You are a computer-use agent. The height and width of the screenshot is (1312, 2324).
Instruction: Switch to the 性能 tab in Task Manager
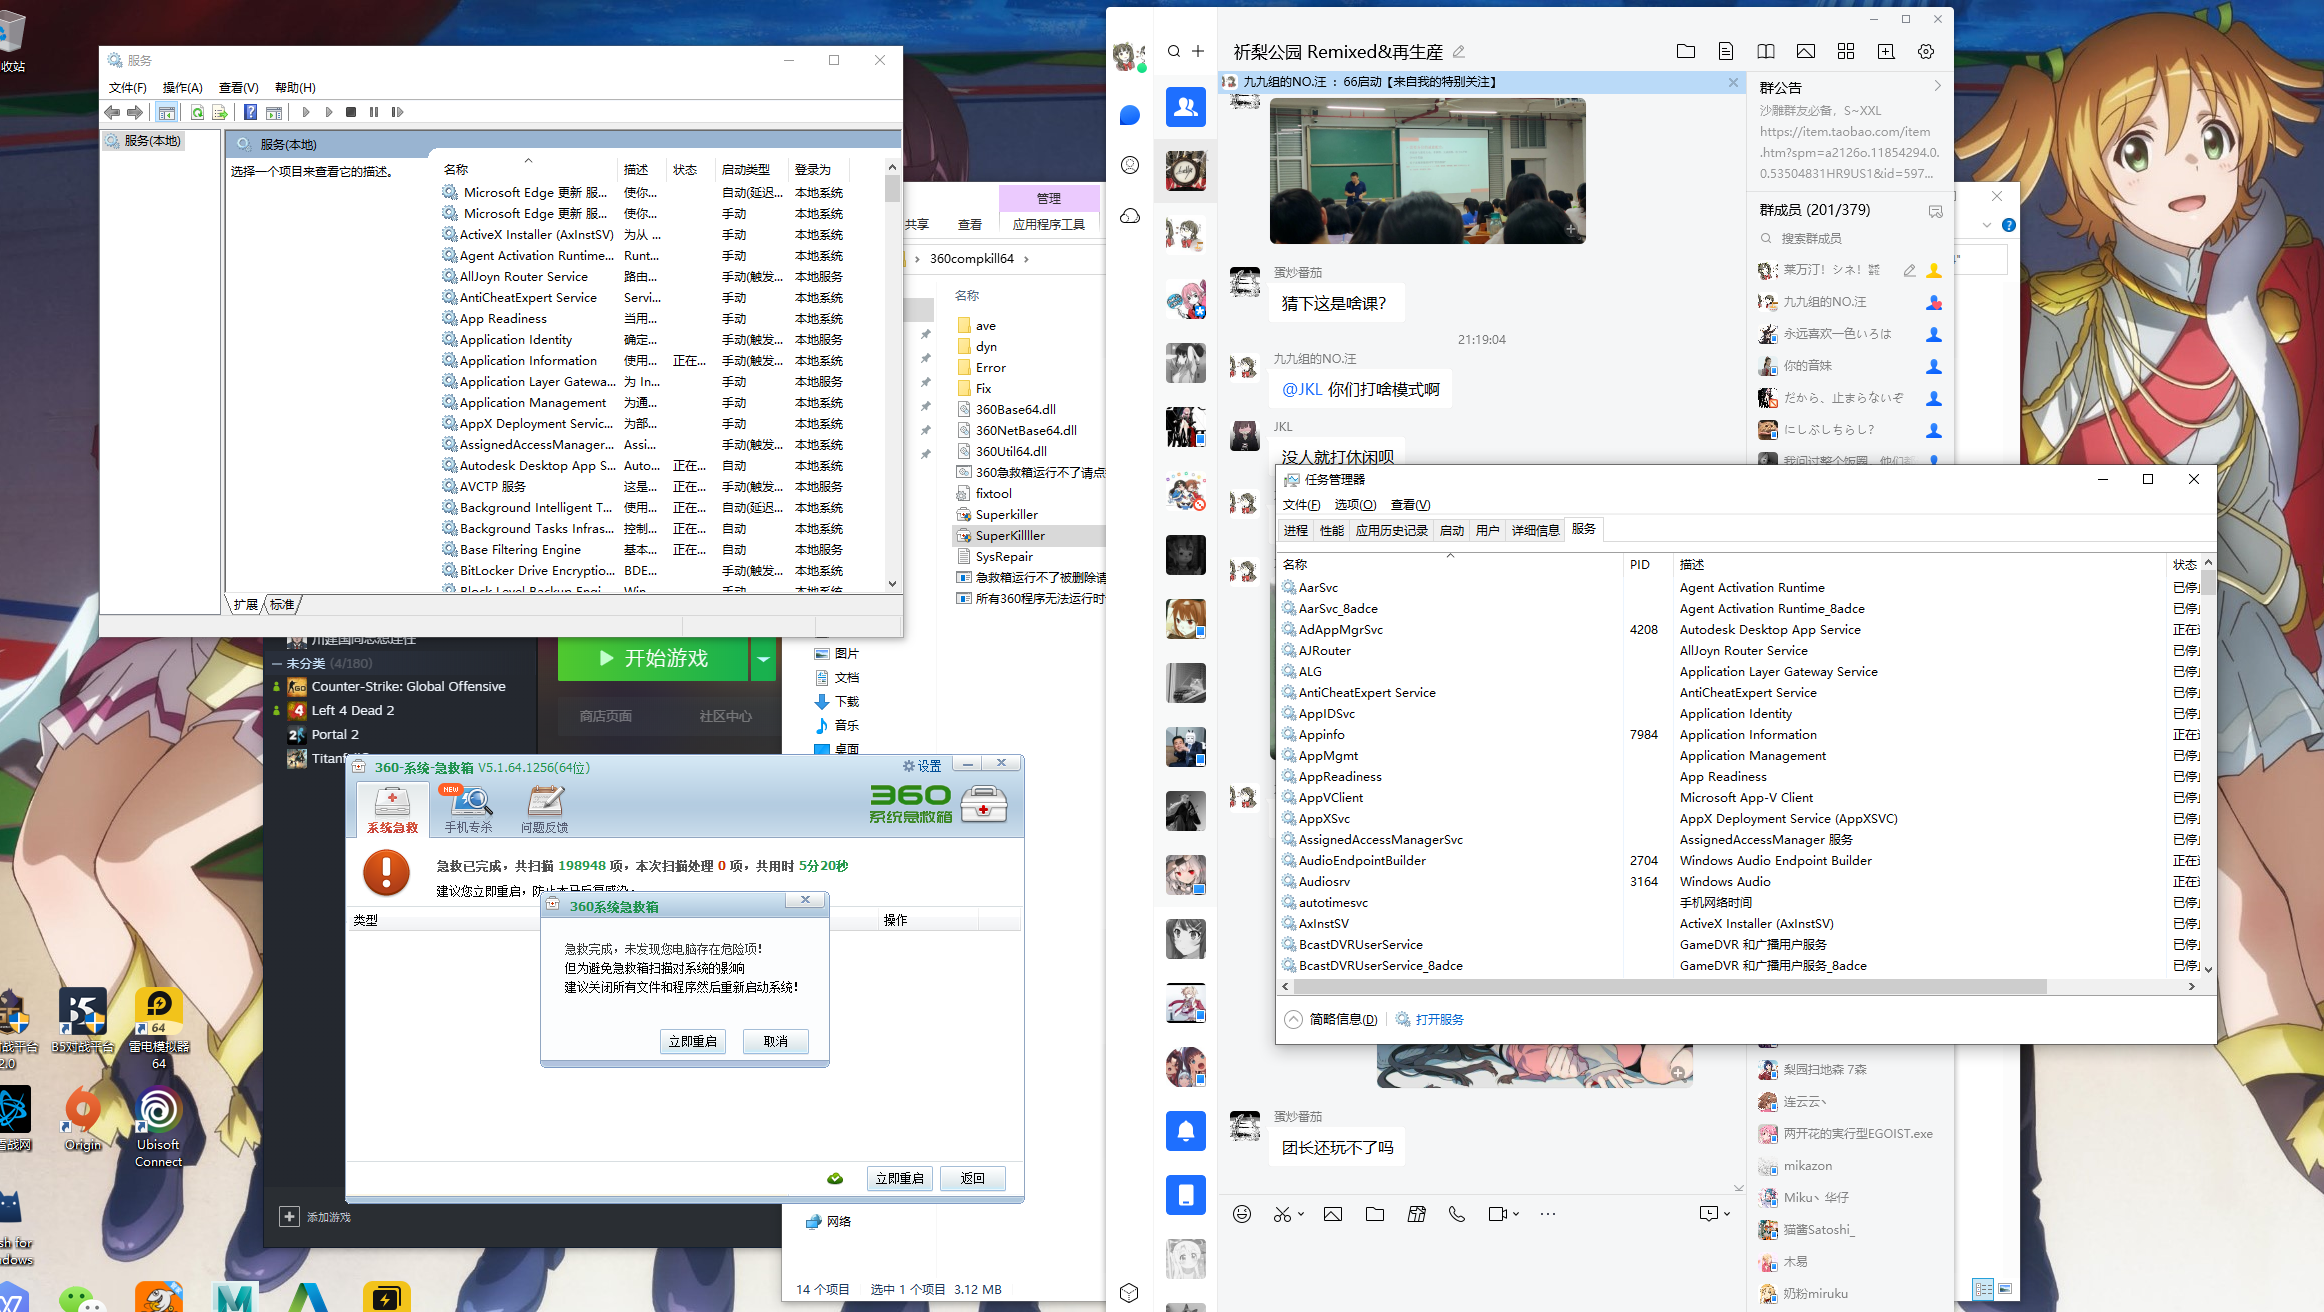coord(1331,530)
